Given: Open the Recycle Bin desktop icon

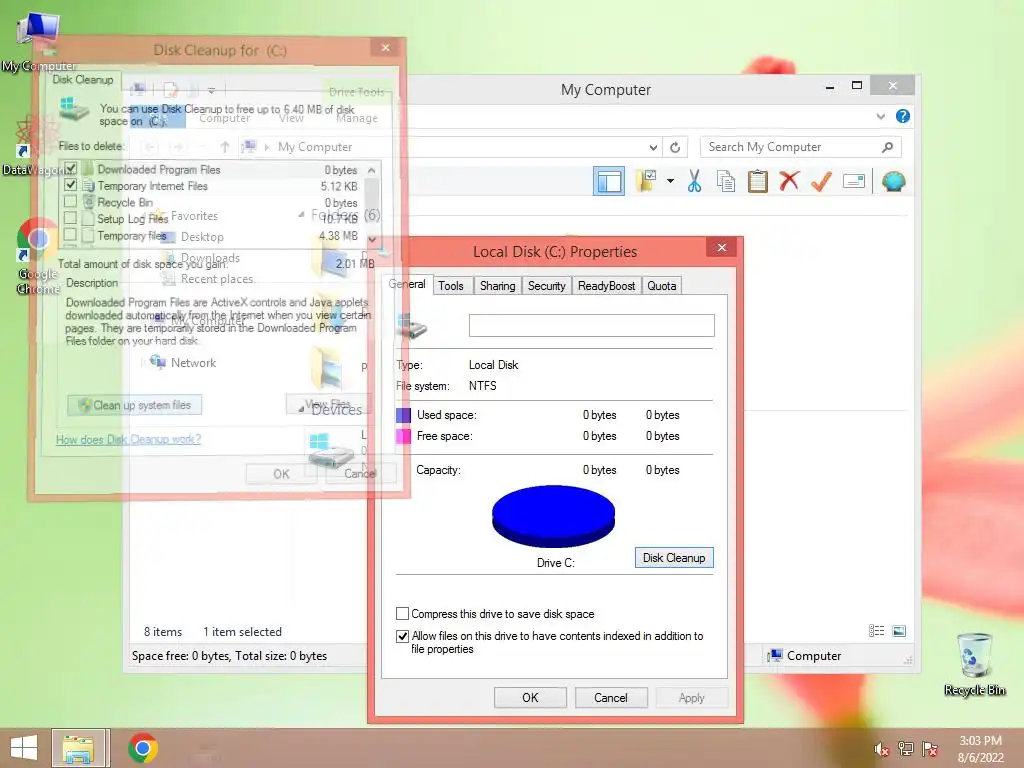Looking at the screenshot, I should coord(974,663).
